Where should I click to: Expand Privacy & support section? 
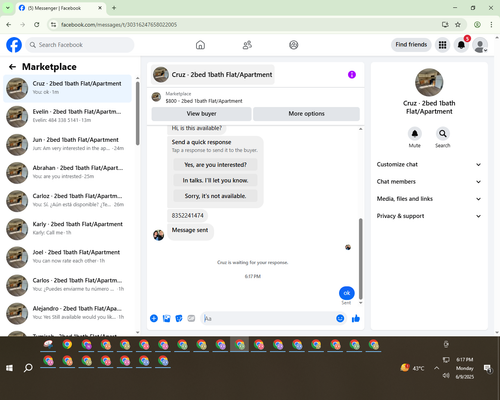tap(429, 216)
